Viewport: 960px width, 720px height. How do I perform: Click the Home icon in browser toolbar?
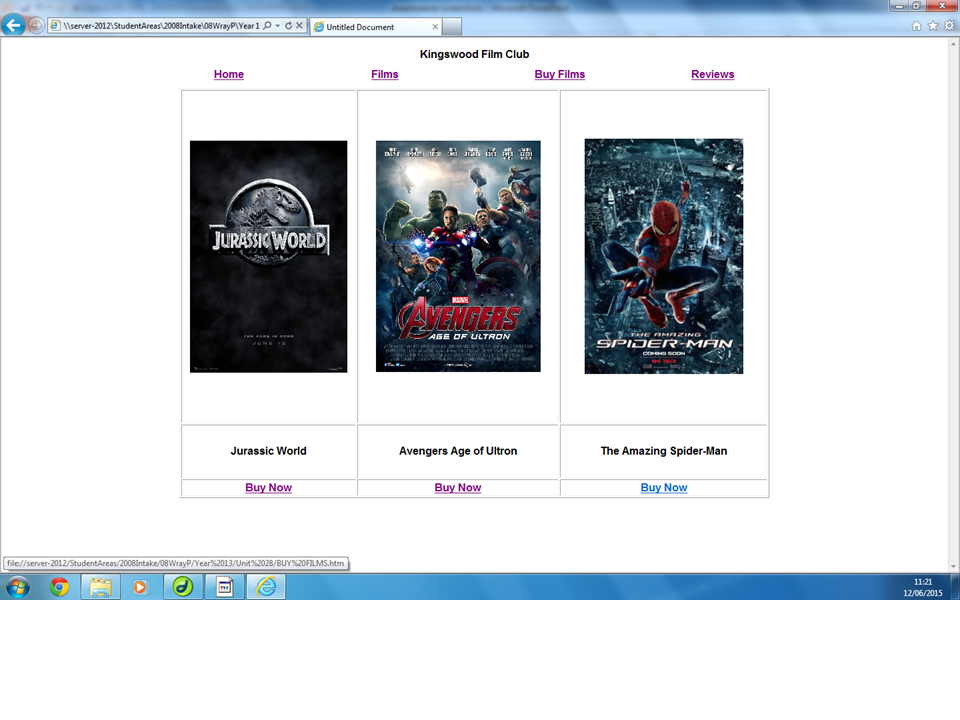[917, 26]
